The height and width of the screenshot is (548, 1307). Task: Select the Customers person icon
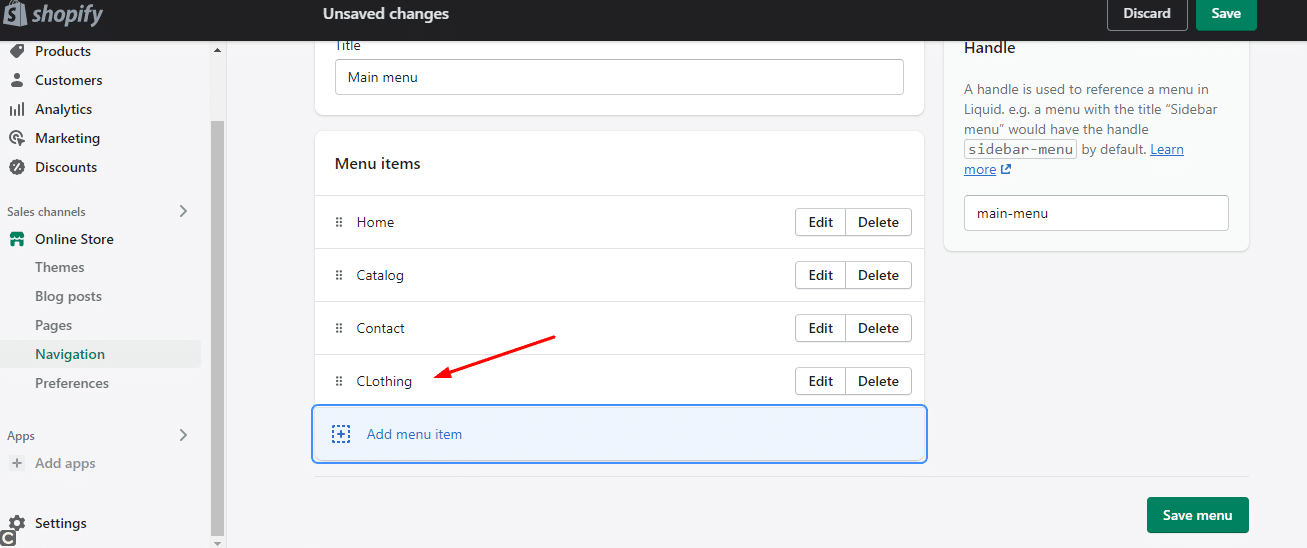[x=17, y=80]
